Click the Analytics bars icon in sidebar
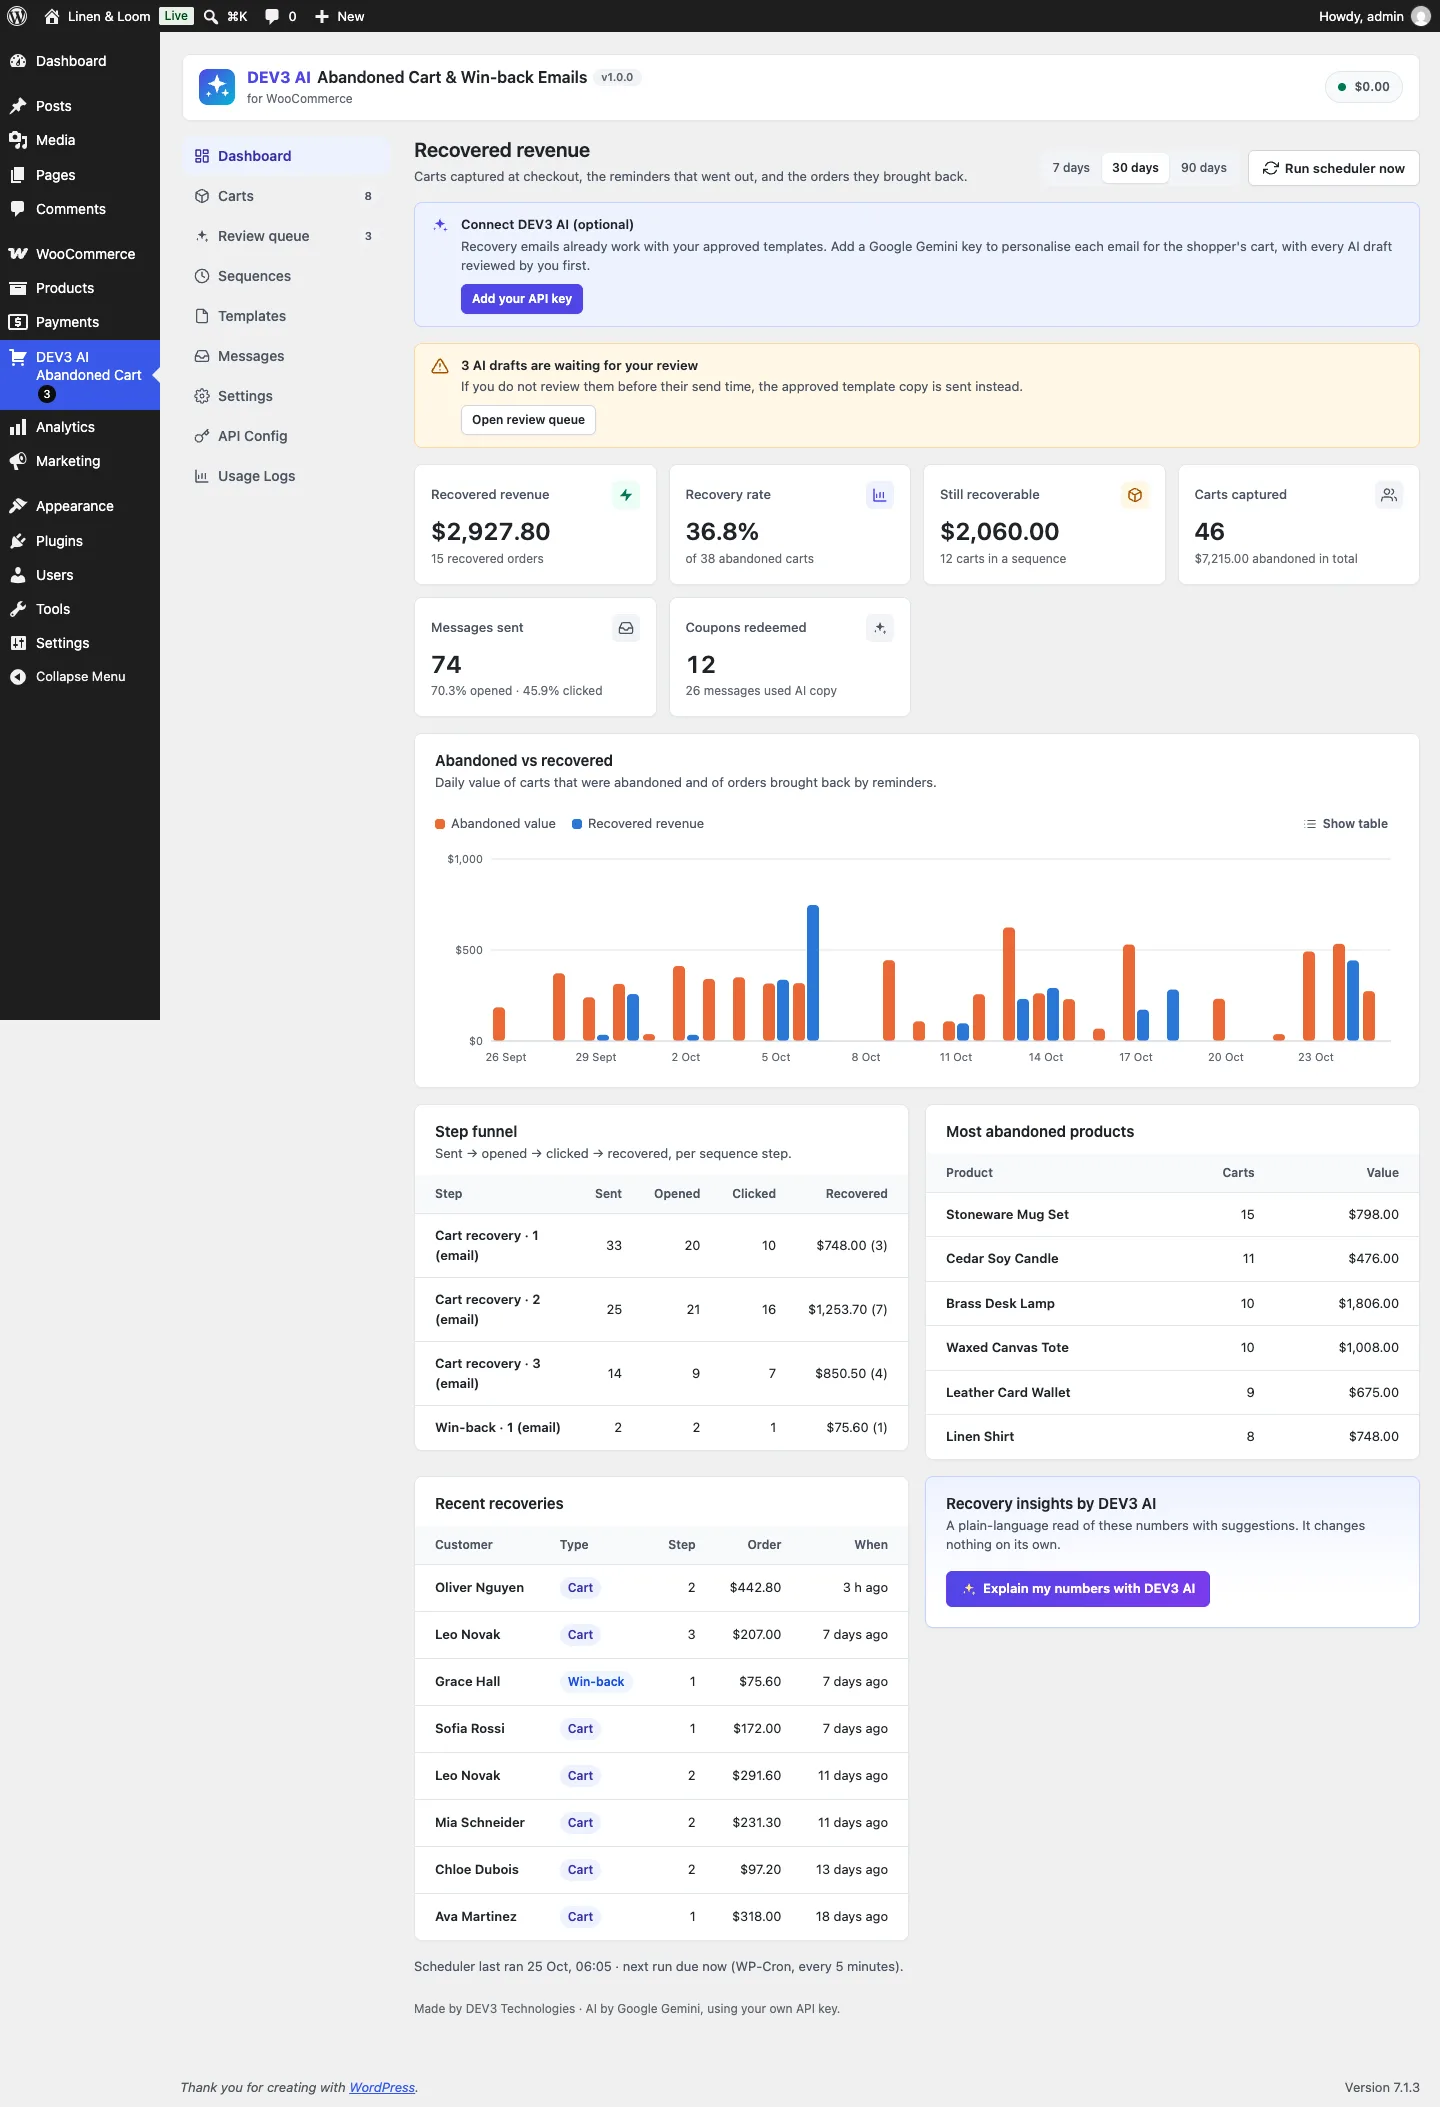The width and height of the screenshot is (1440, 2107). (x=18, y=427)
